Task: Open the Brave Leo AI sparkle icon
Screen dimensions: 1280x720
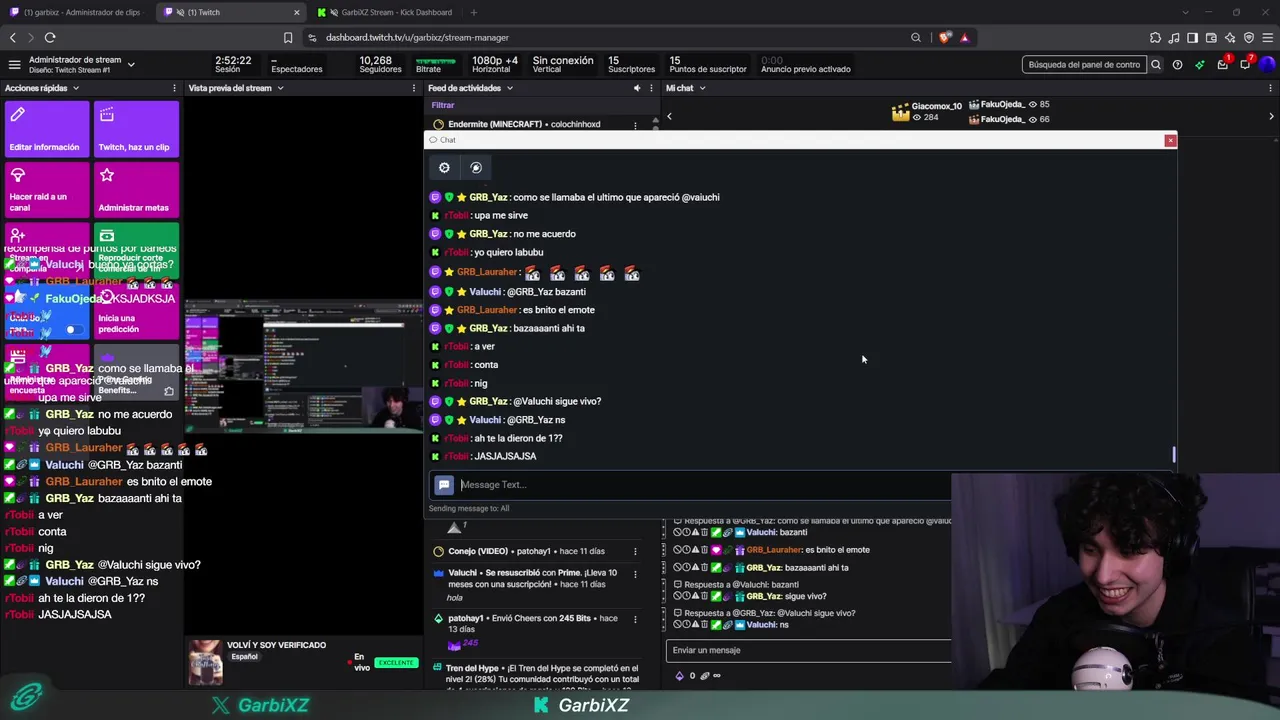Action: point(1230,37)
